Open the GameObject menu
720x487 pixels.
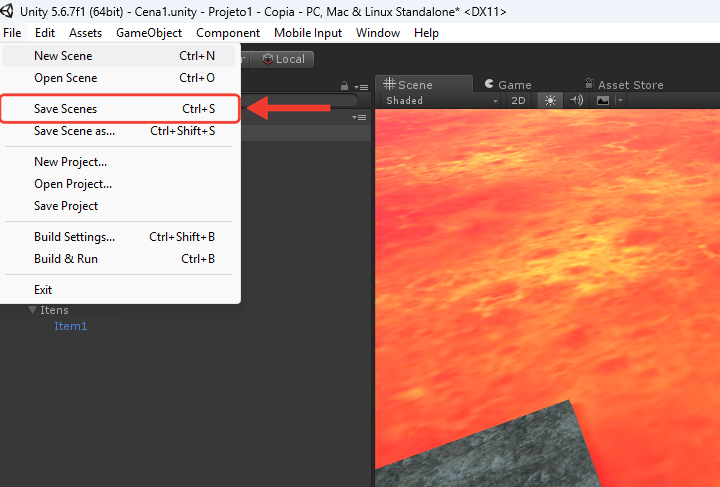(x=149, y=33)
